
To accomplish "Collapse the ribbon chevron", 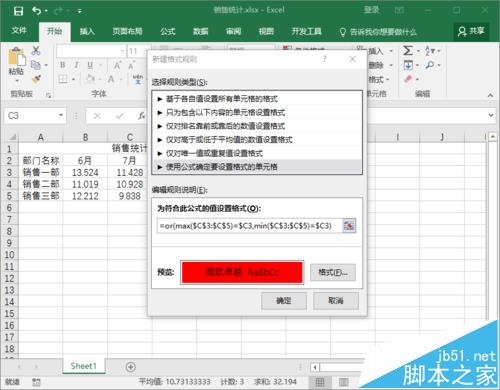I will 490,95.
